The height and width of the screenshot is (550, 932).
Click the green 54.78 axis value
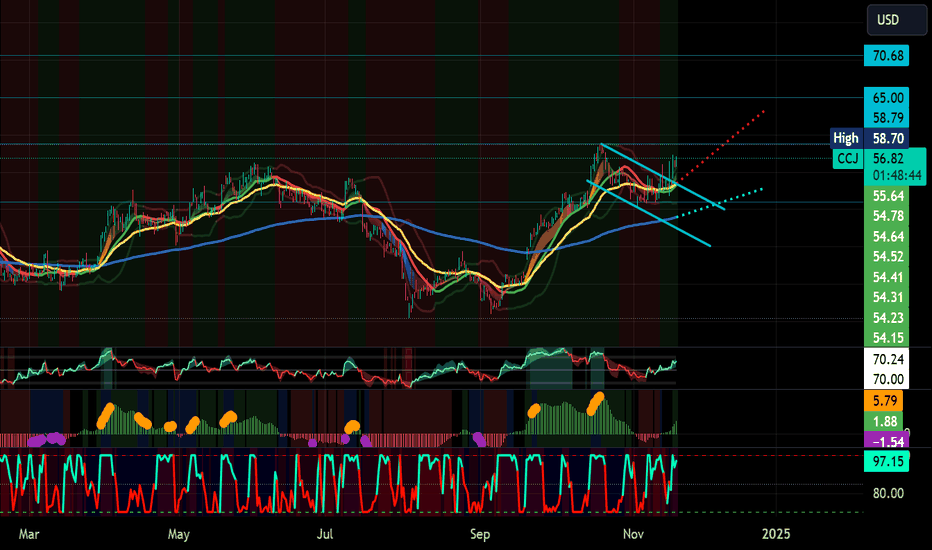[x=888, y=216]
